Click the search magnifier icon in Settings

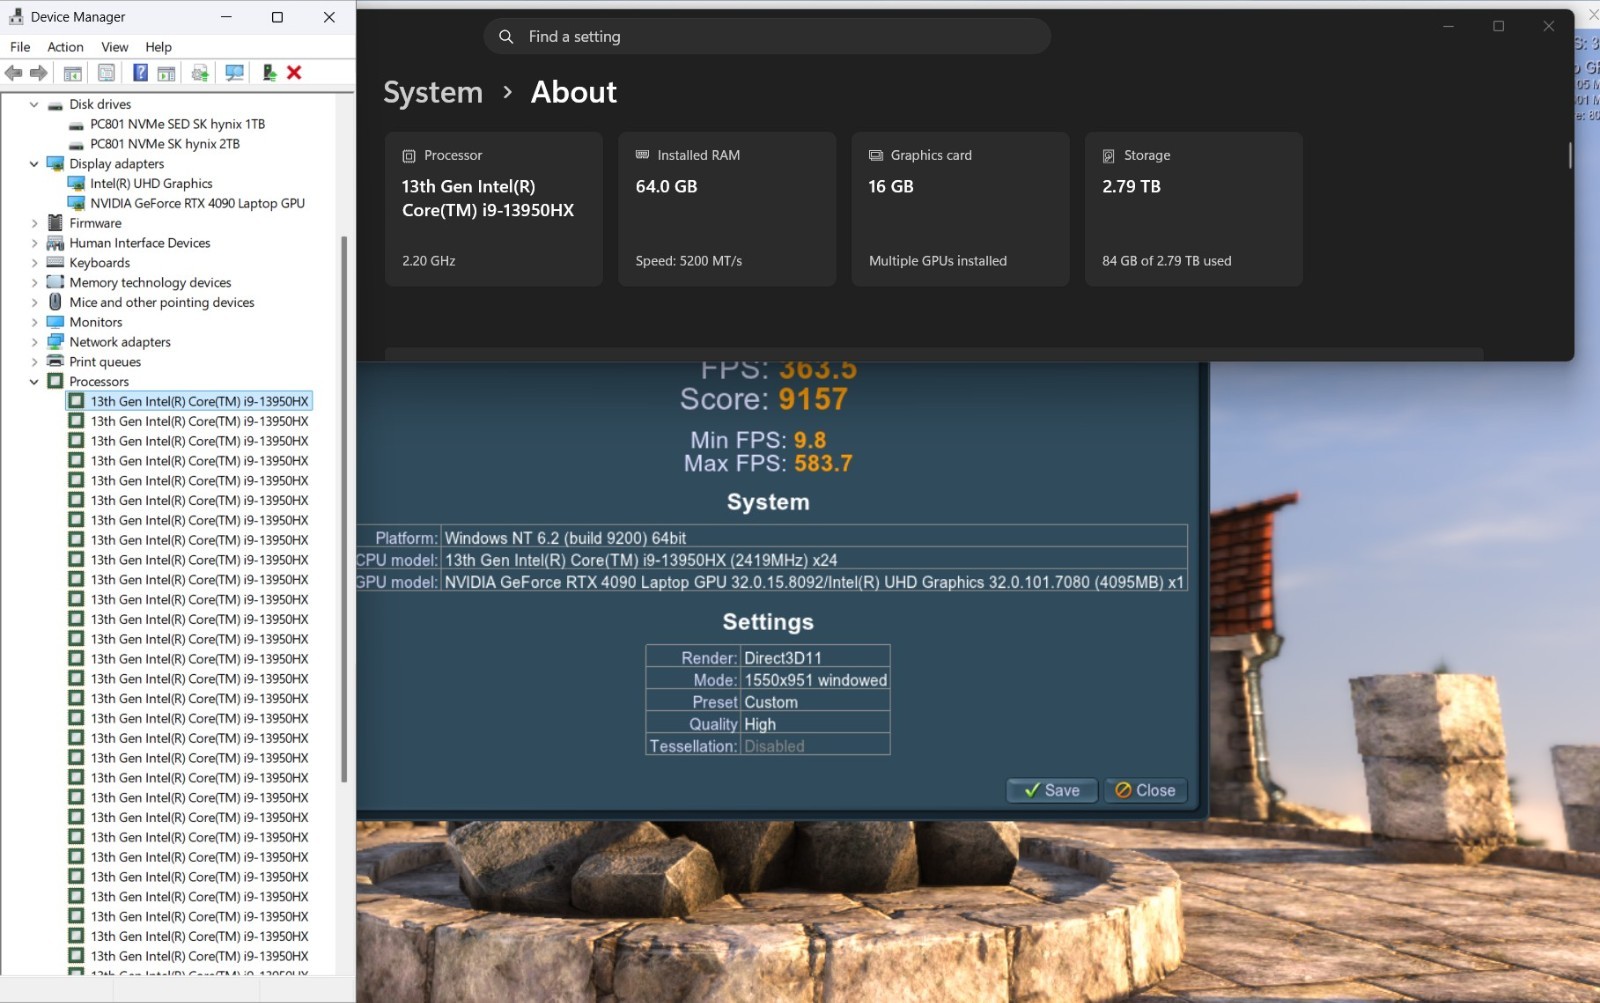(x=506, y=37)
